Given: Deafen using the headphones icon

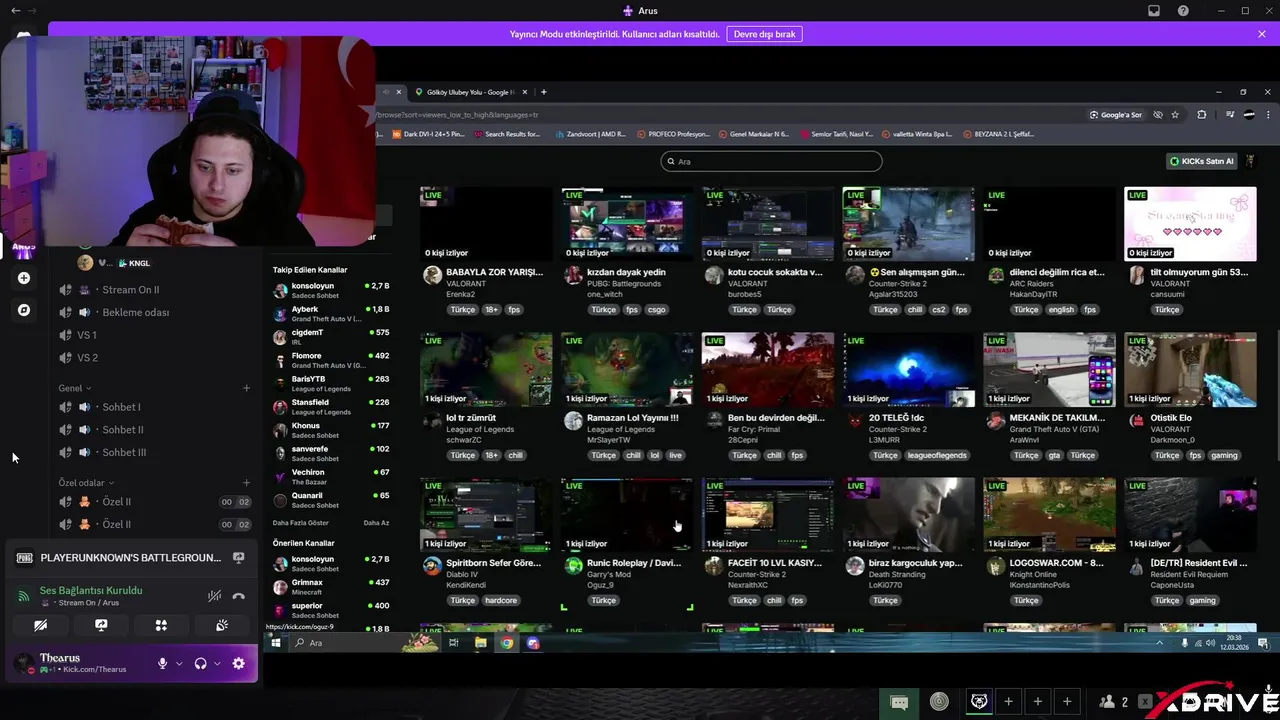Looking at the screenshot, I should tap(200, 663).
